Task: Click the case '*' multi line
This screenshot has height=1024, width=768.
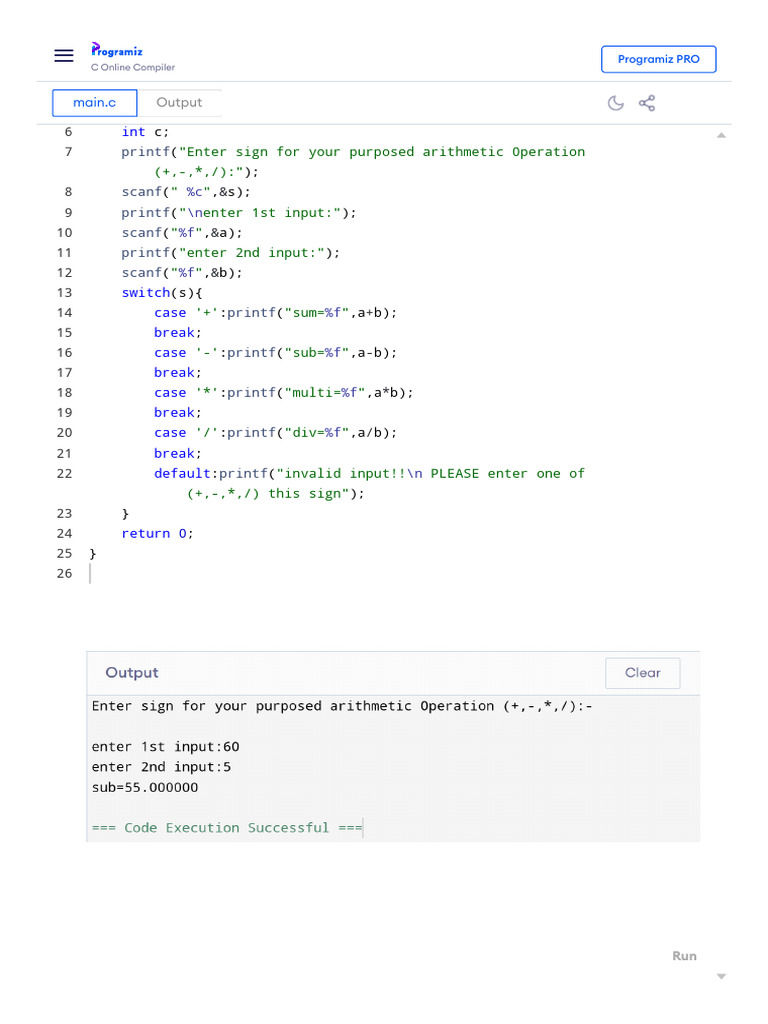Action: tap(283, 392)
